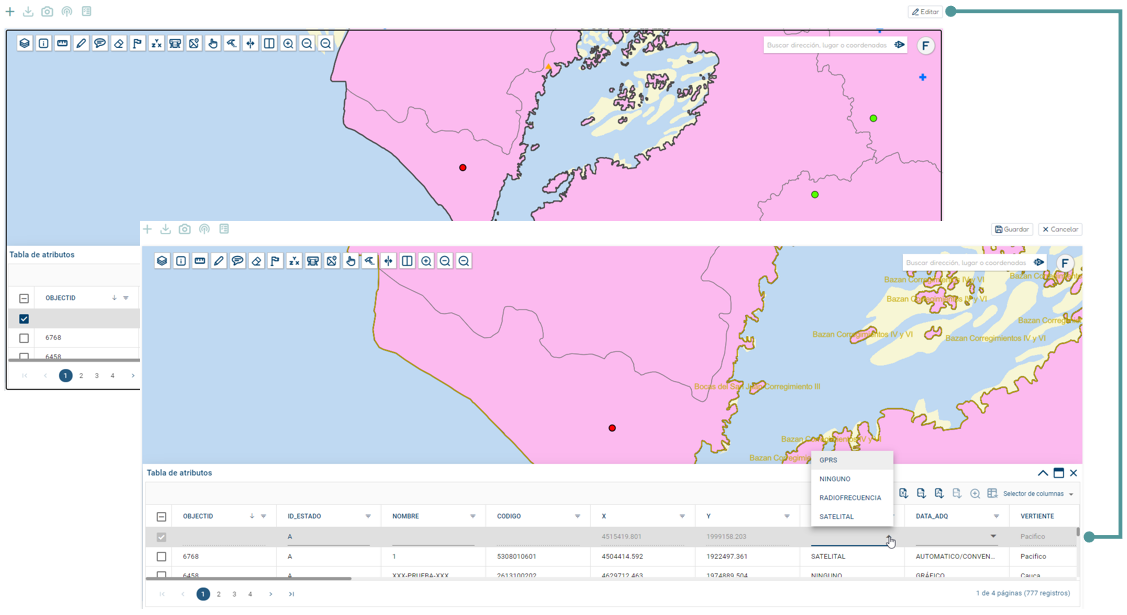Open ID_ESTADO column filter dropdown
The width and height of the screenshot is (1127, 615).
pyautogui.click(x=368, y=517)
